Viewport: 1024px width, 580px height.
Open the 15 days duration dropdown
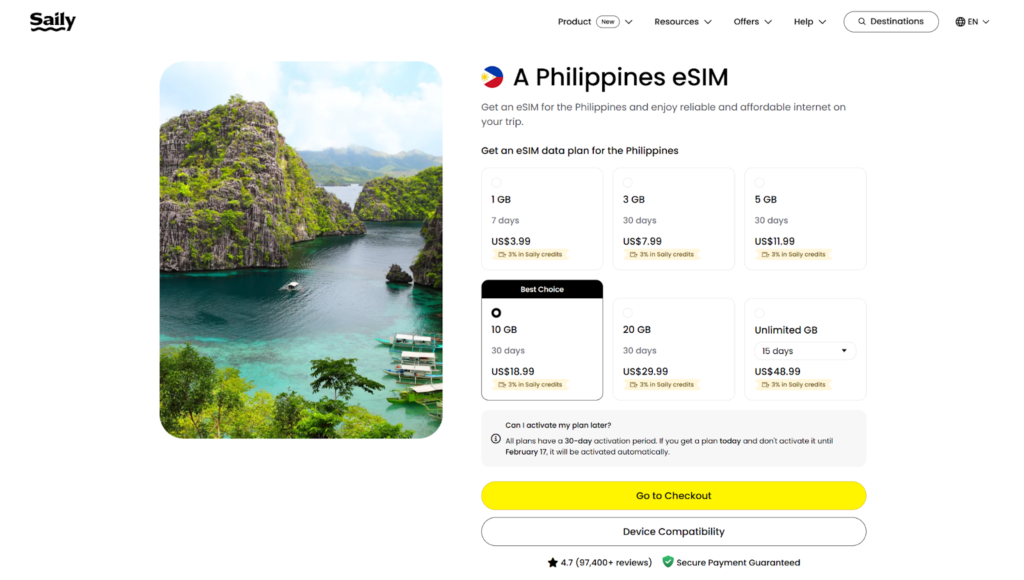coord(805,350)
